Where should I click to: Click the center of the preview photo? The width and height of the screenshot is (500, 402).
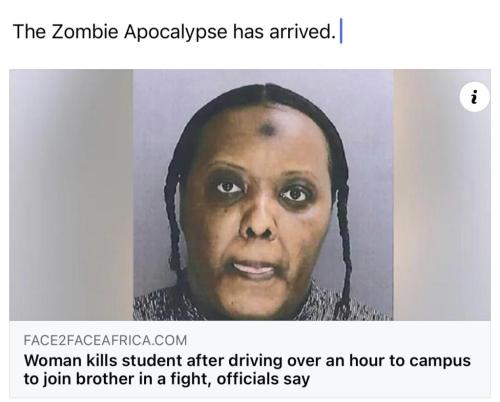tap(263, 195)
